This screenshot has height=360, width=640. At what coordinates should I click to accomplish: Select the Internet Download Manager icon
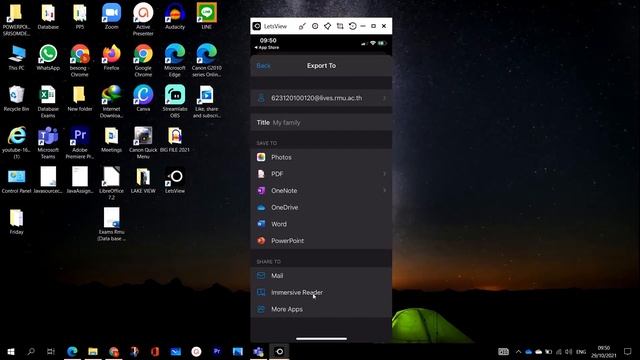coord(111,101)
